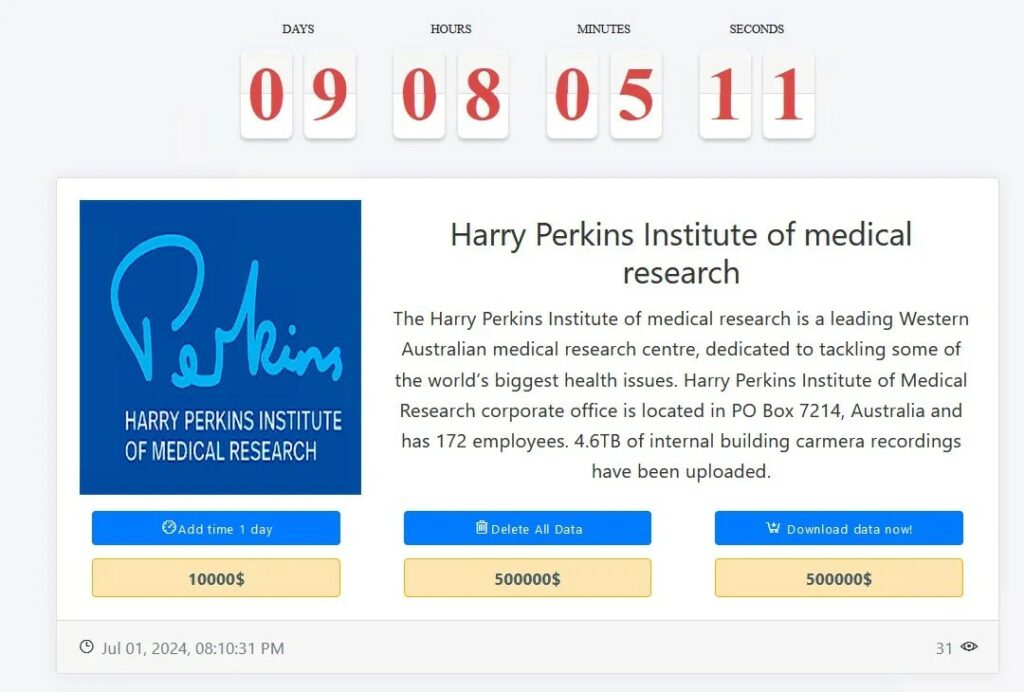Click the Jul 01, 2024 timestamp
The height and width of the screenshot is (692, 1024).
click(x=193, y=648)
